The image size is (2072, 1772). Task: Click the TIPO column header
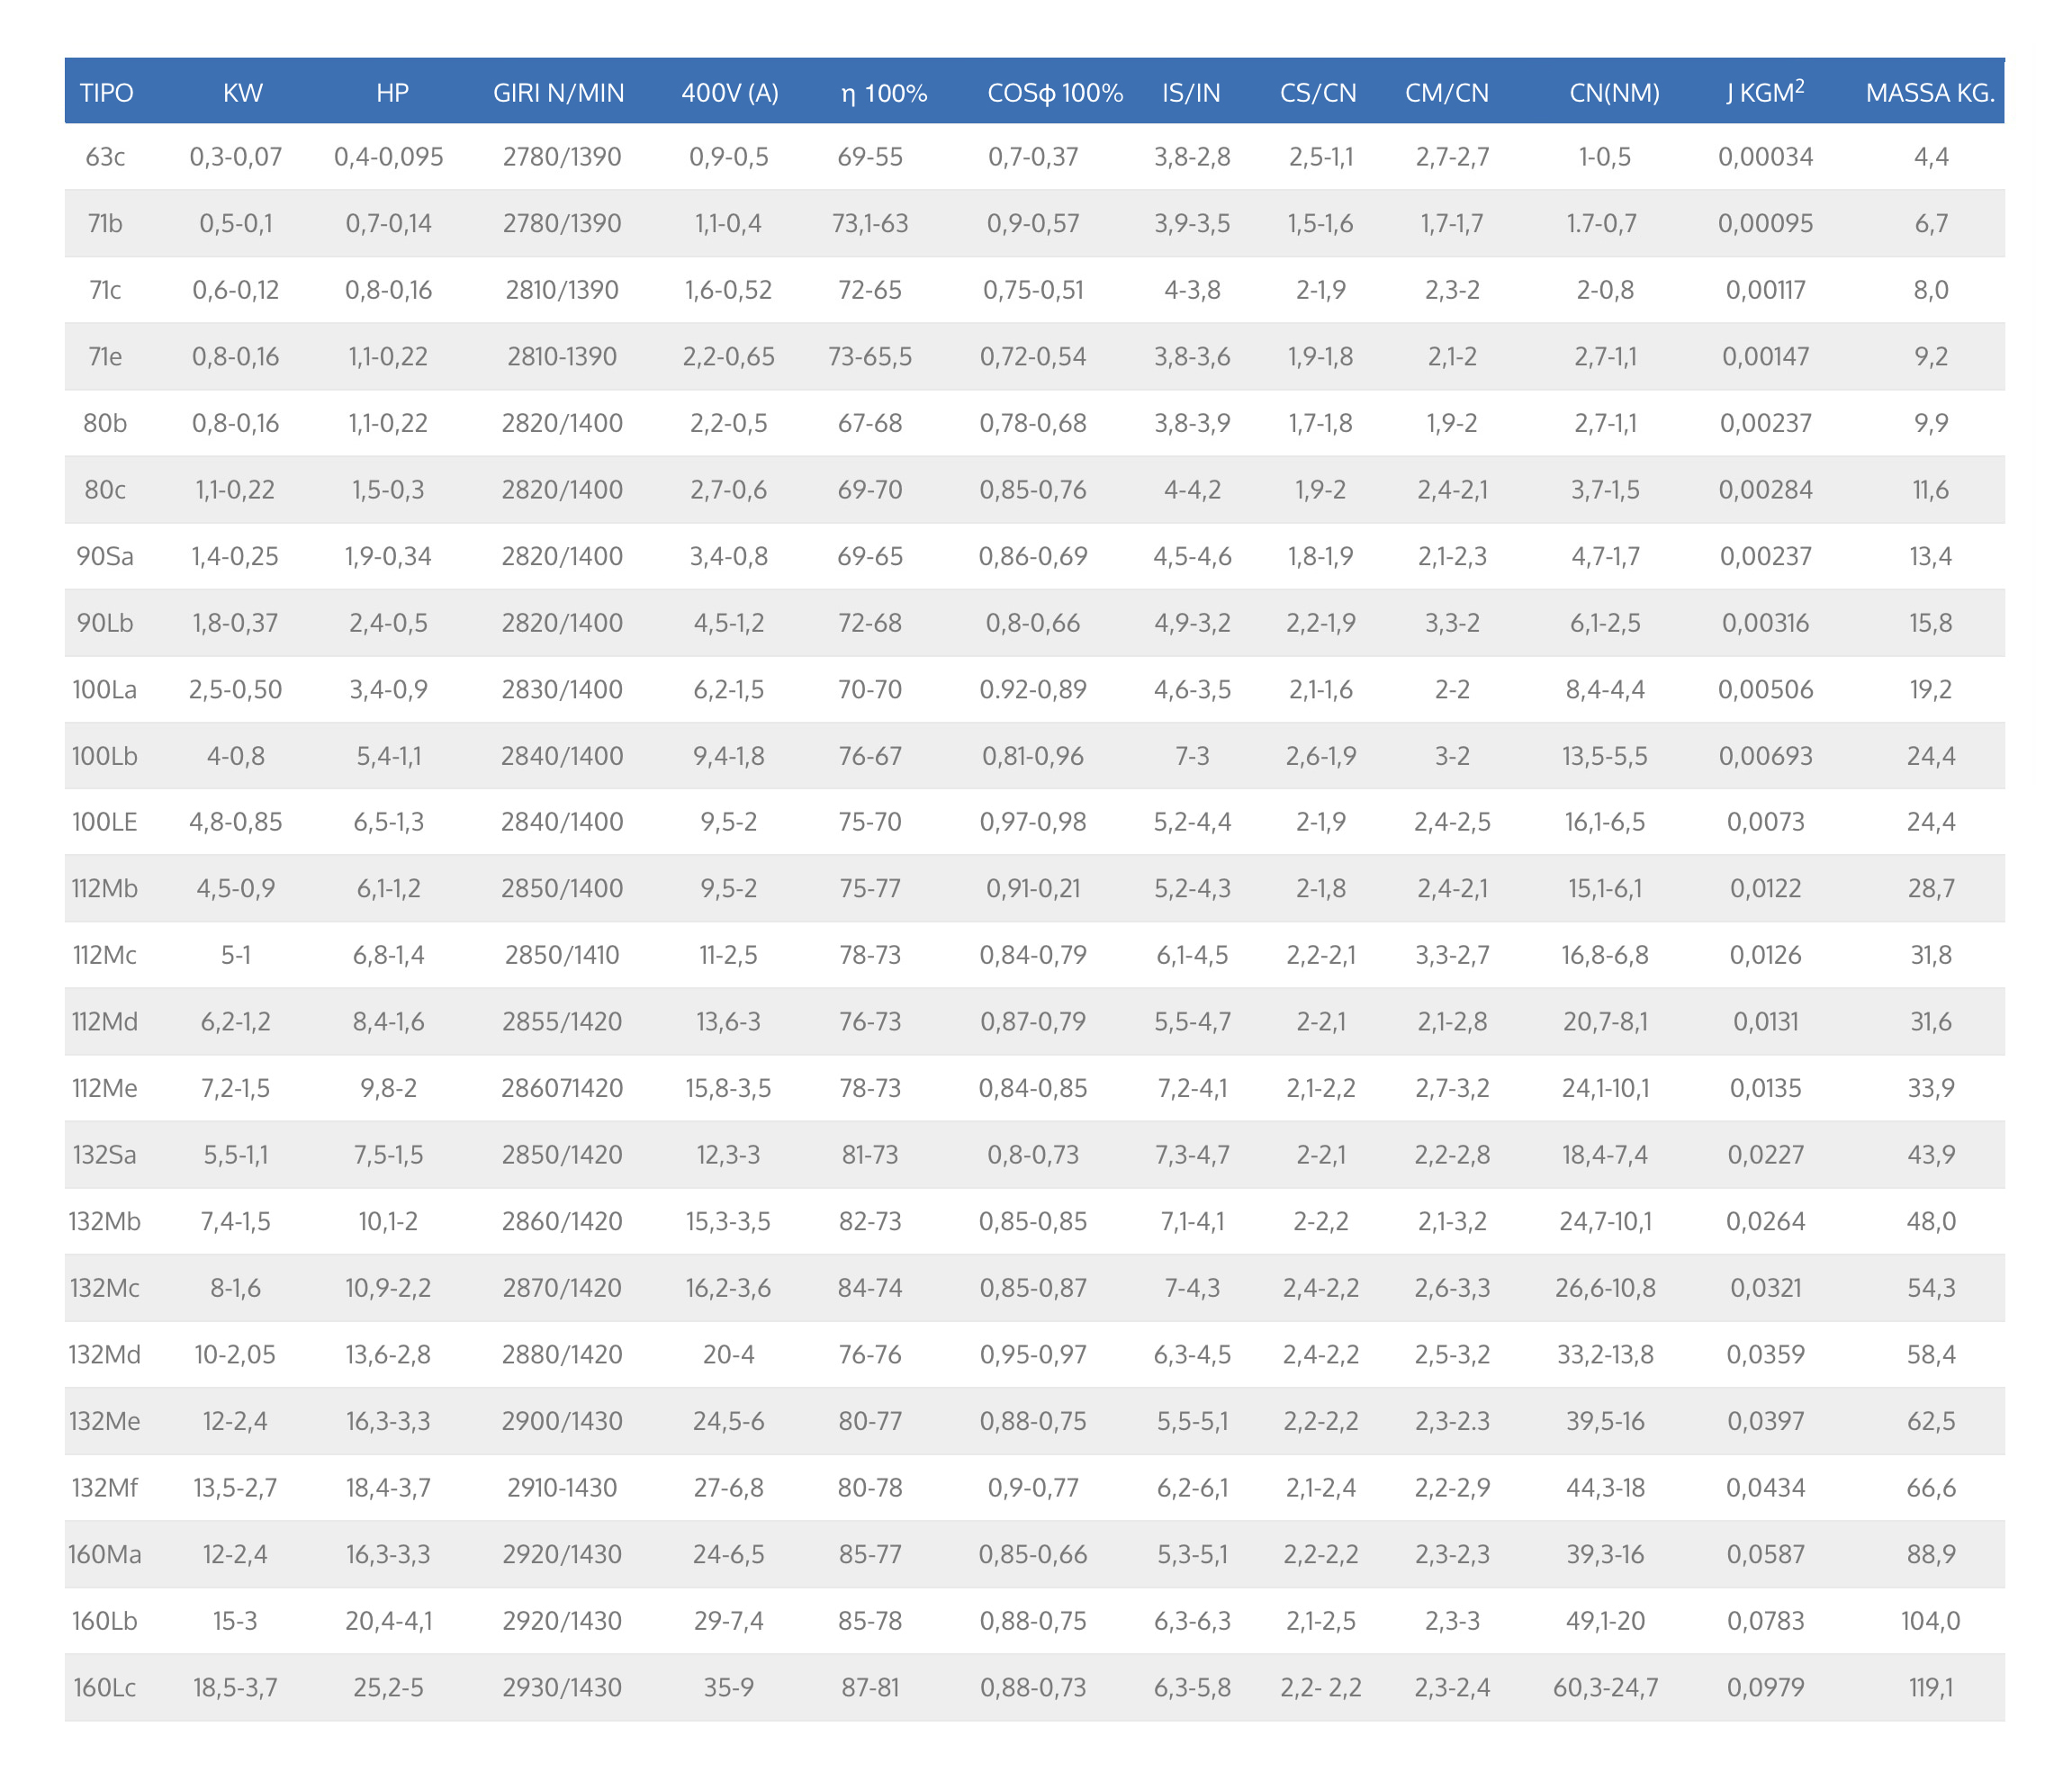(x=106, y=93)
